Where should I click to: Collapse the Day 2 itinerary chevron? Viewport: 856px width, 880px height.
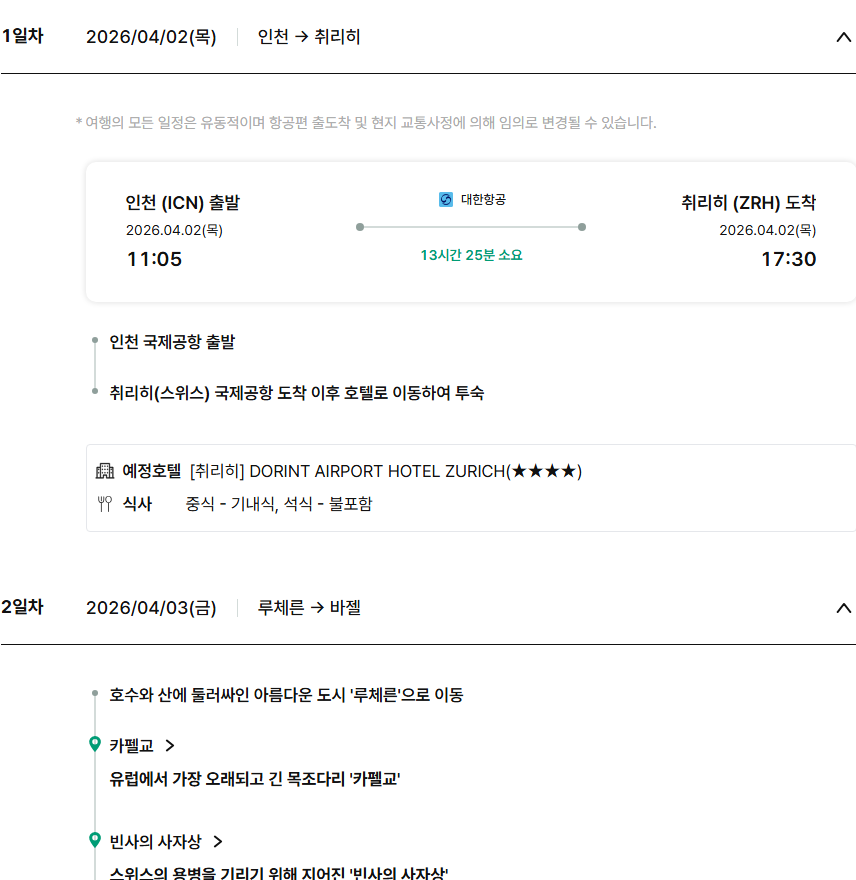coord(843,608)
